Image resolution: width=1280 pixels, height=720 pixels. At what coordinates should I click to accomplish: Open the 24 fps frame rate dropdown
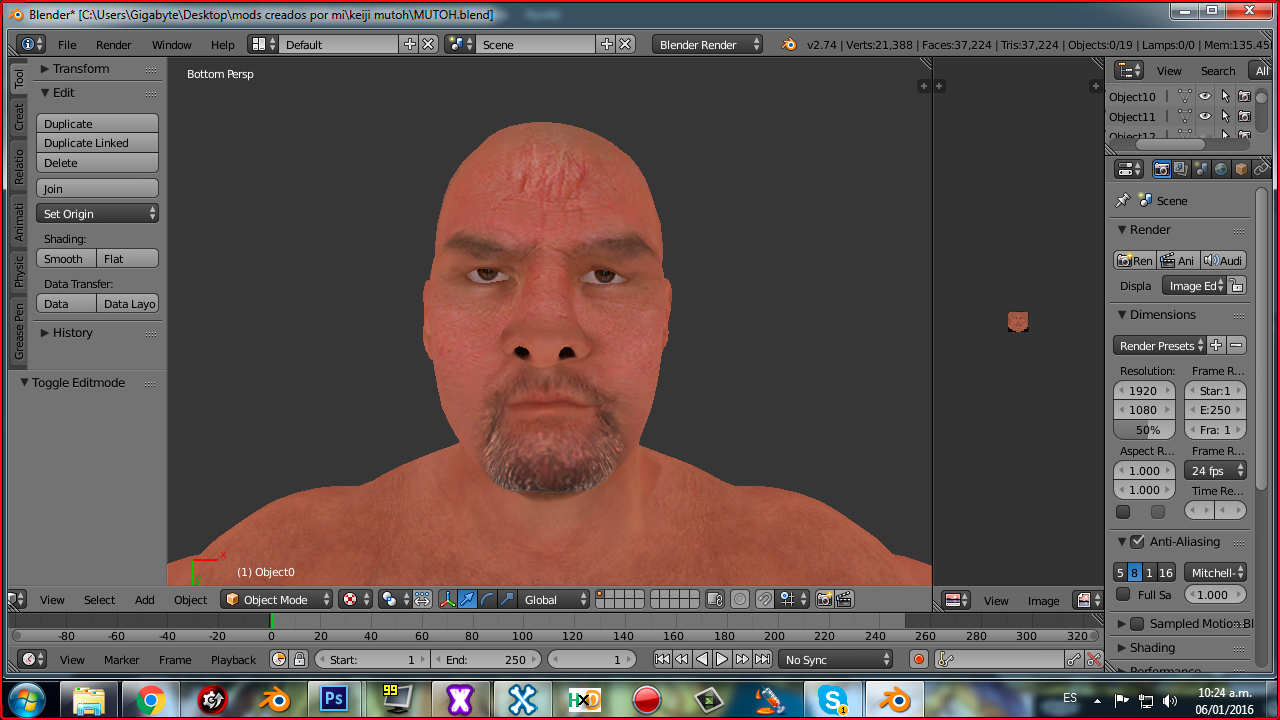coord(1215,470)
